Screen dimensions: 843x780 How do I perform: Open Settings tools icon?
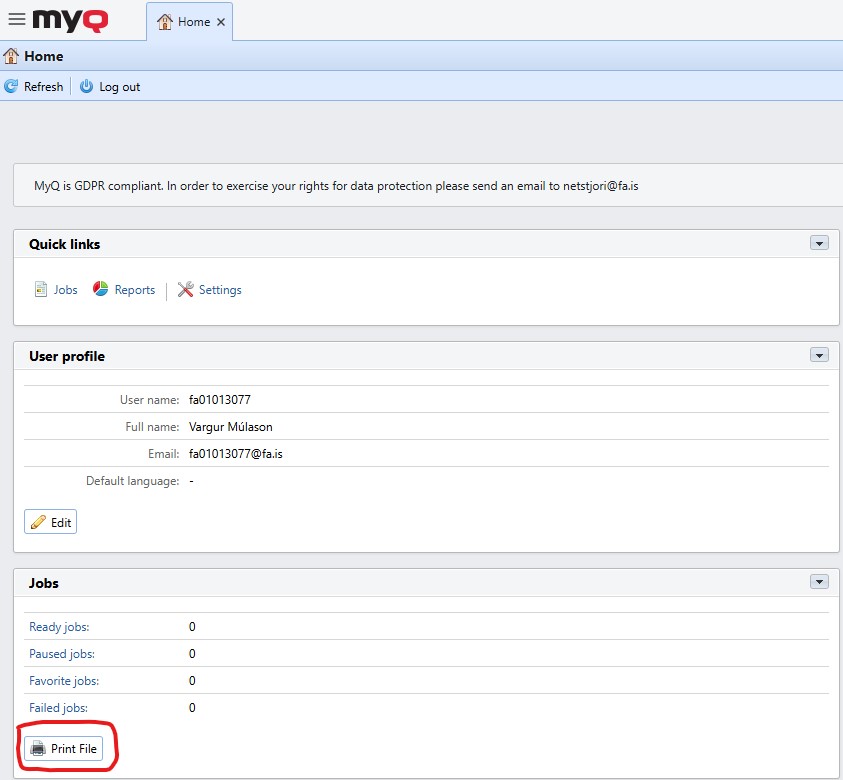coord(186,290)
